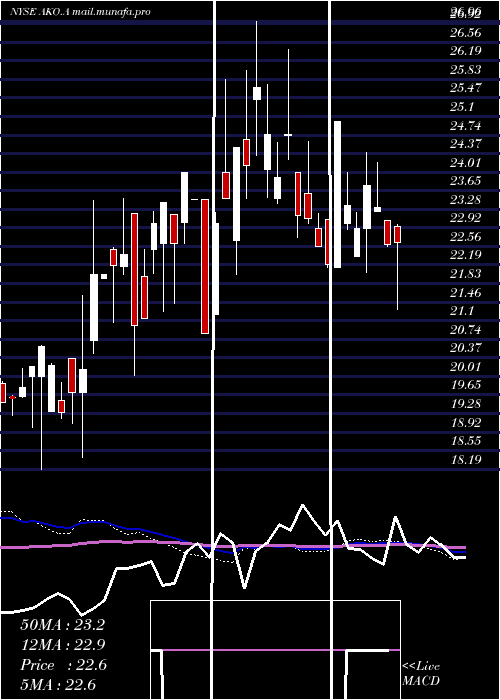Select the Price : 22.6 readout

click(x=63, y=665)
